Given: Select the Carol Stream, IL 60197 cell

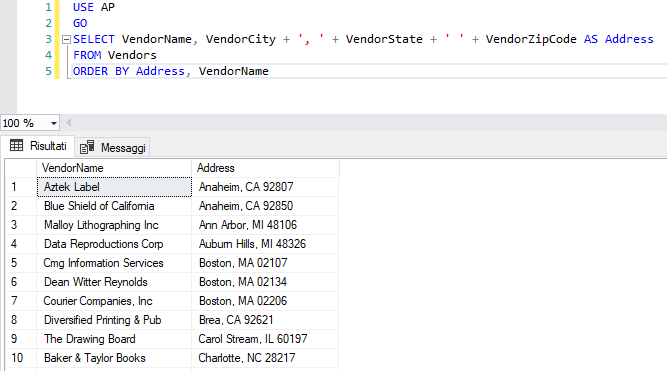Looking at the screenshot, I should point(265,339).
